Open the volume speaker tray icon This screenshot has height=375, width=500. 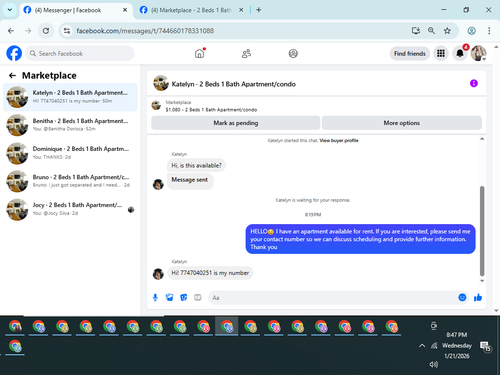(x=434, y=364)
